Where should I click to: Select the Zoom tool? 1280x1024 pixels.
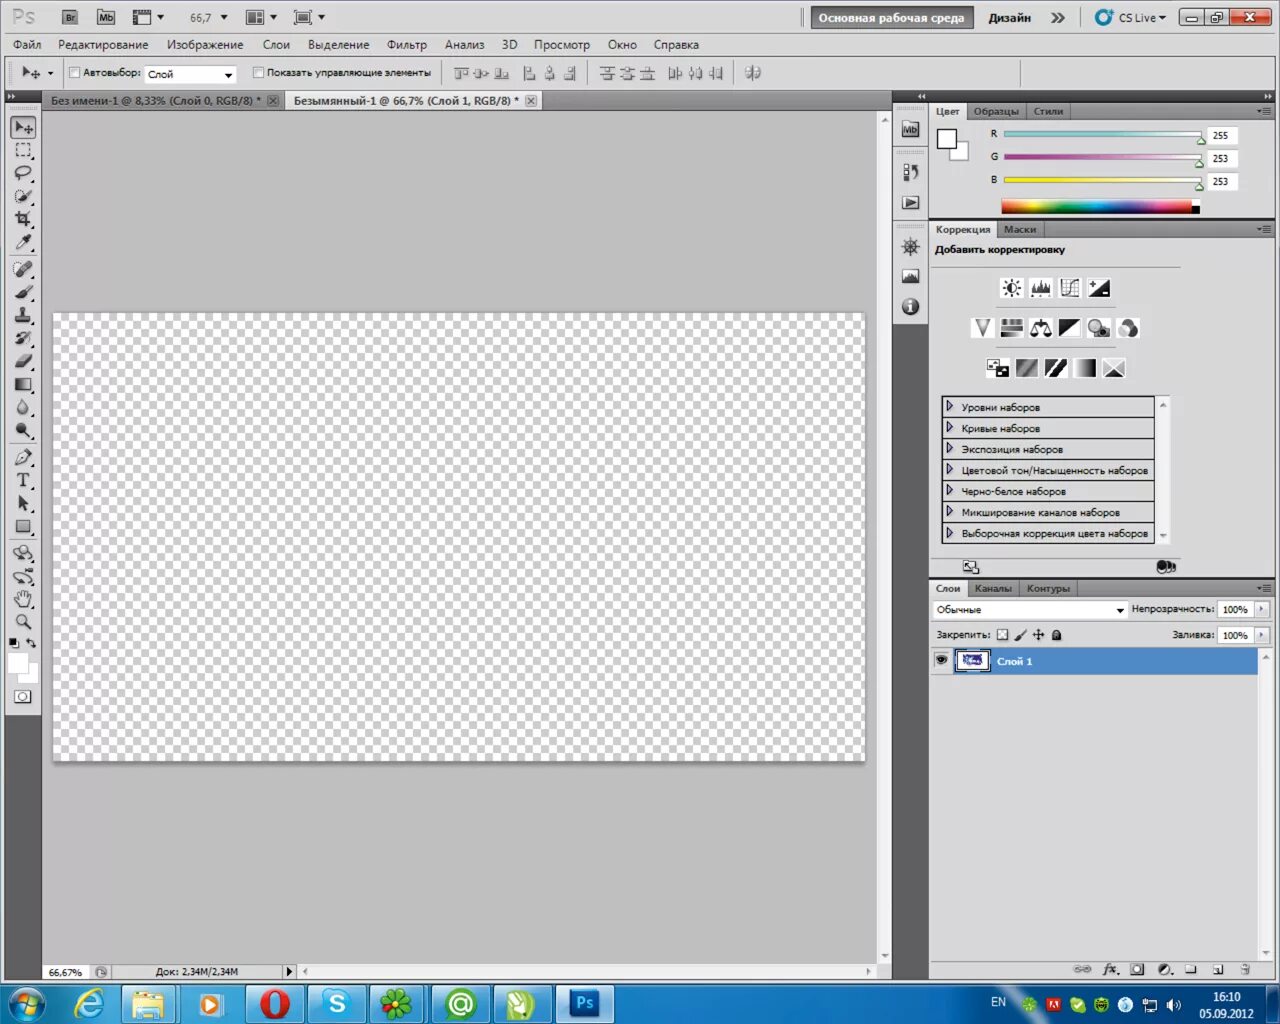tap(24, 621)
